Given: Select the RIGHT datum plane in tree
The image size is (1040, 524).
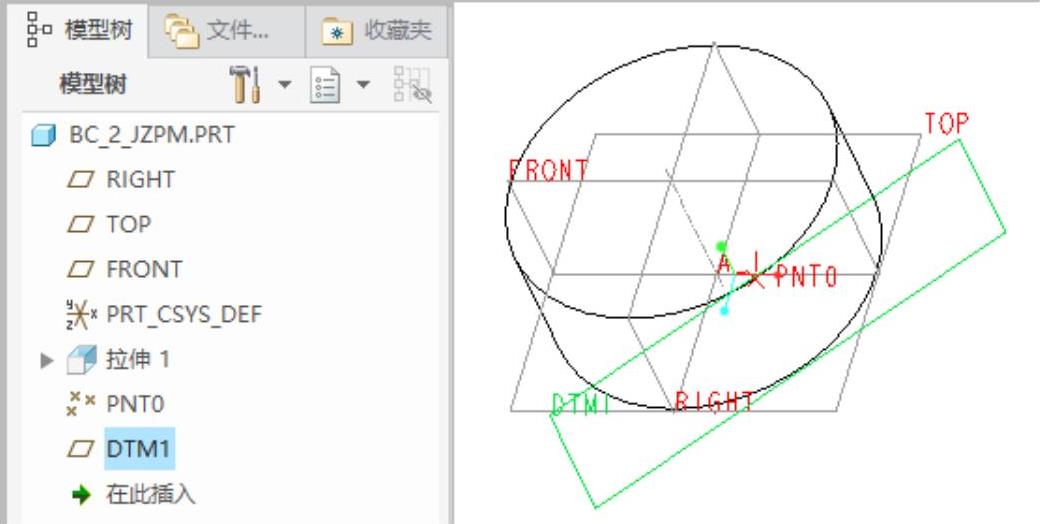Looking at the screenshot, I should click(x=141, y=180).
